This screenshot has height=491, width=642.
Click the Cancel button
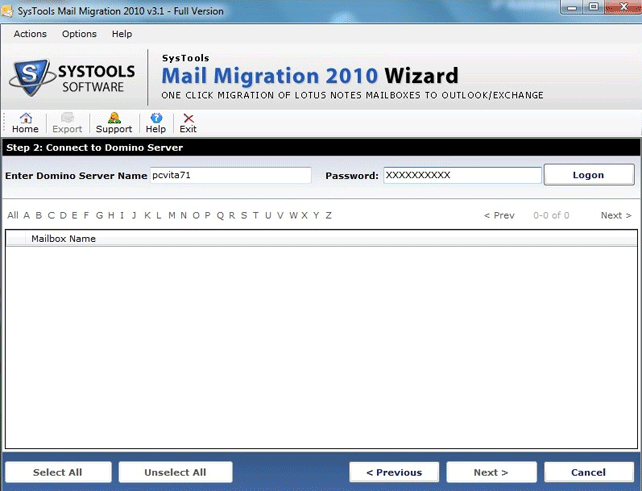589,472
